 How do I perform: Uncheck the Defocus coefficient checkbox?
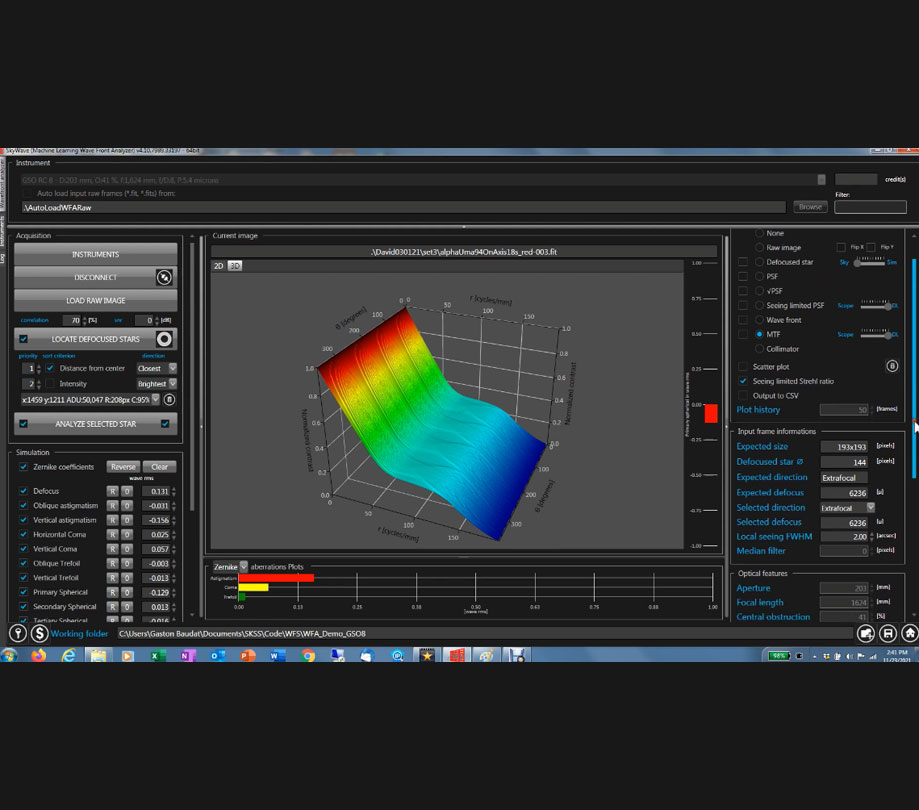click(x=24, y=491)
